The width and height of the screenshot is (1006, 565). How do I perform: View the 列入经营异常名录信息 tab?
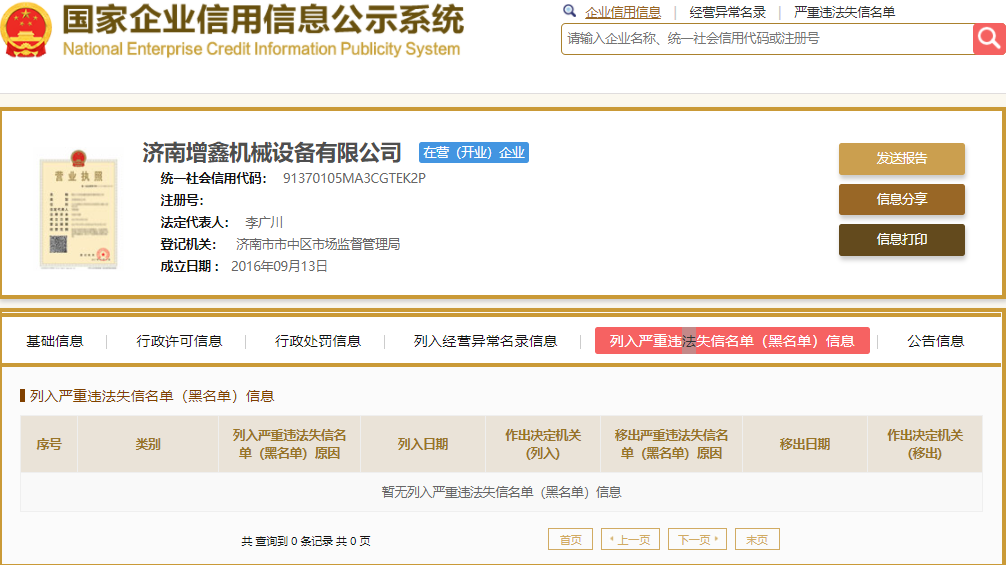tap(485, 341)
